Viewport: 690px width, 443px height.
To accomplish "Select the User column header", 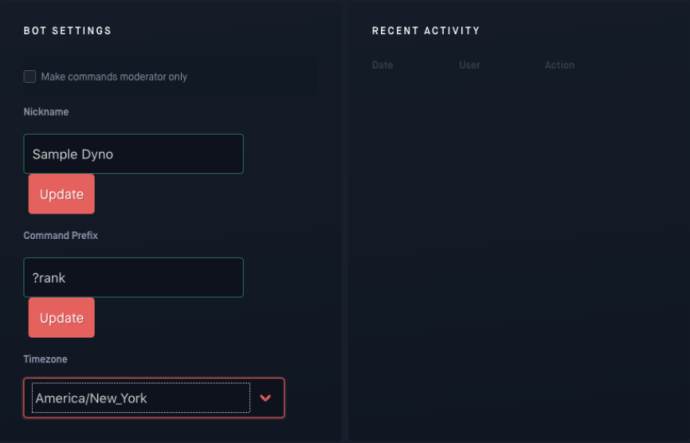I will click(x=470, y=65).
